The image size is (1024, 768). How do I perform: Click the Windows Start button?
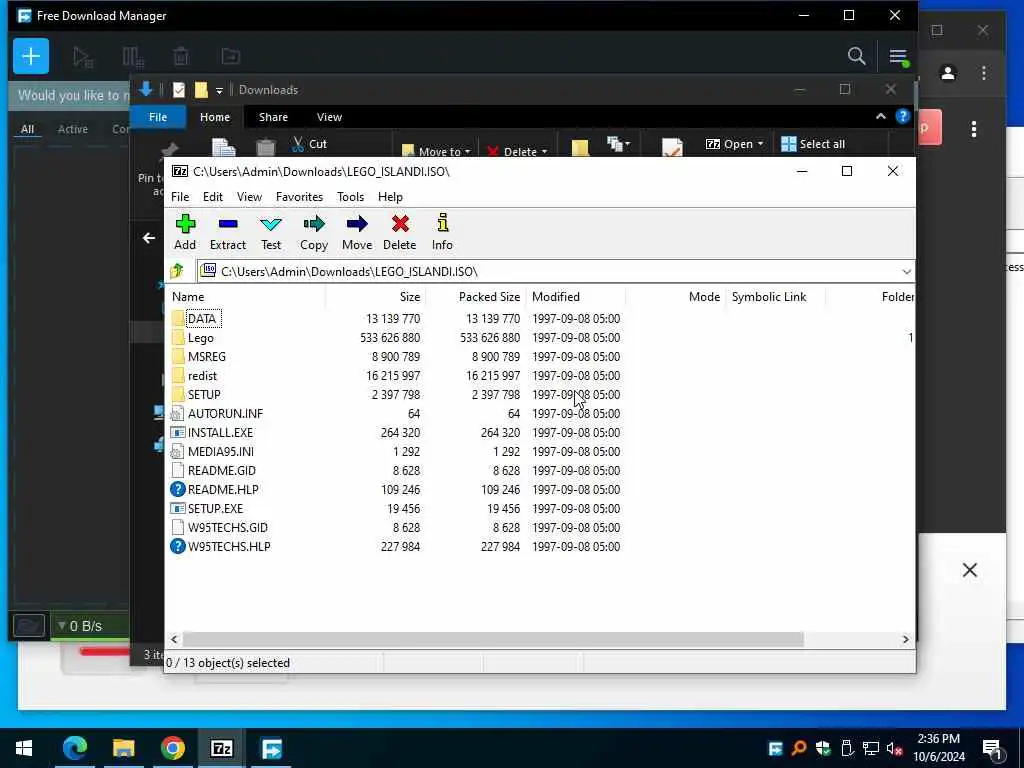pos(24,748)
